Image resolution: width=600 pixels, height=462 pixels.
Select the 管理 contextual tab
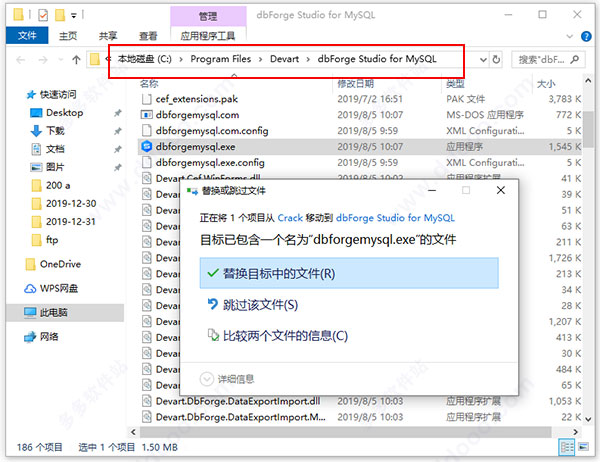coord(208,16)
